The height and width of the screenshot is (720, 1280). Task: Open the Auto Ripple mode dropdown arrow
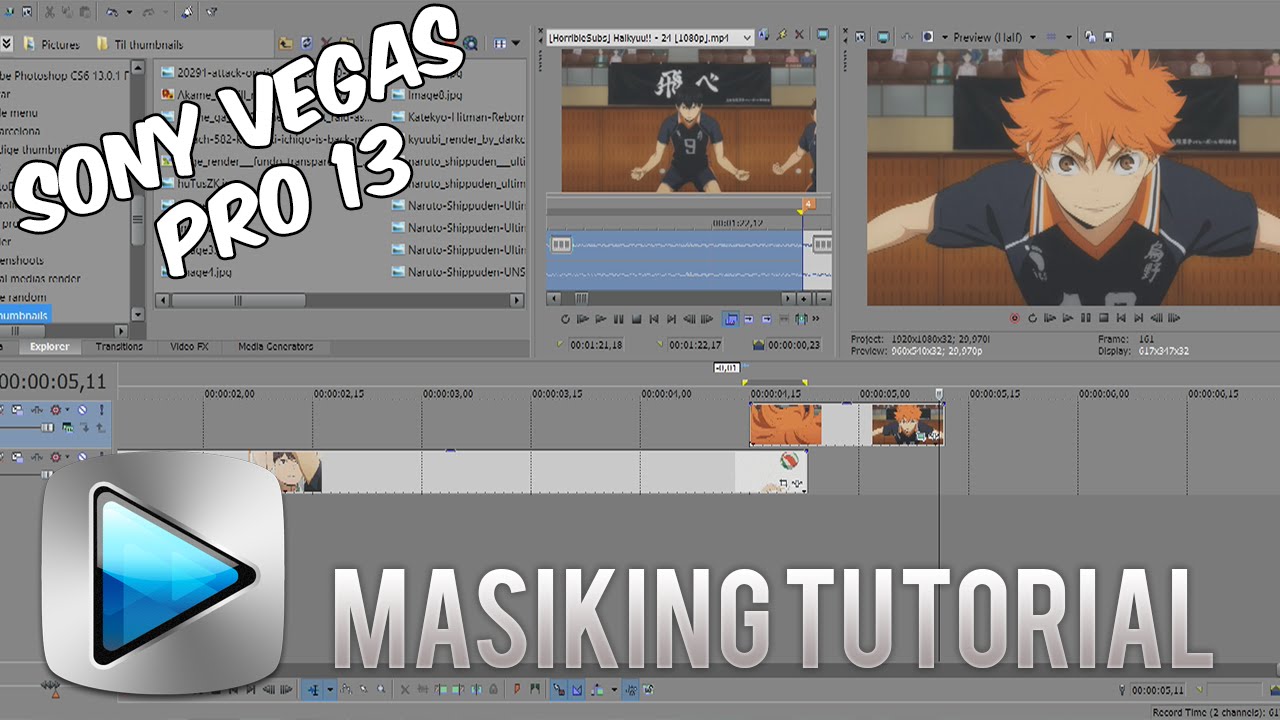click(x=614, y=690)
